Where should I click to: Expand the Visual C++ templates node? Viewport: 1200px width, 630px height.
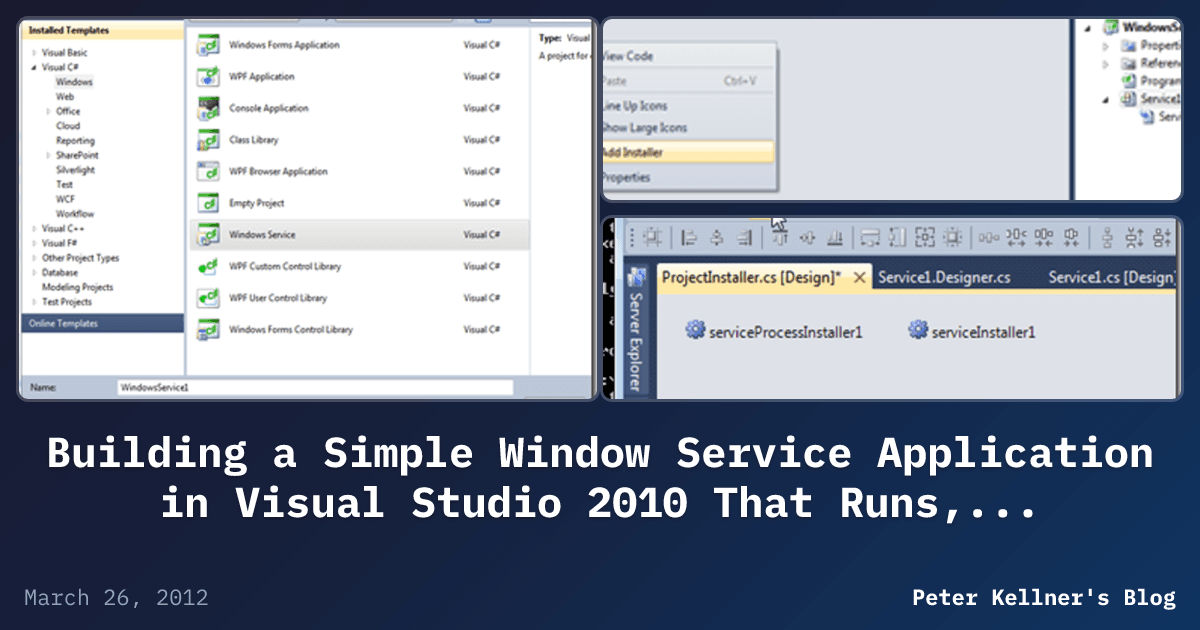(x=34, y=229)
